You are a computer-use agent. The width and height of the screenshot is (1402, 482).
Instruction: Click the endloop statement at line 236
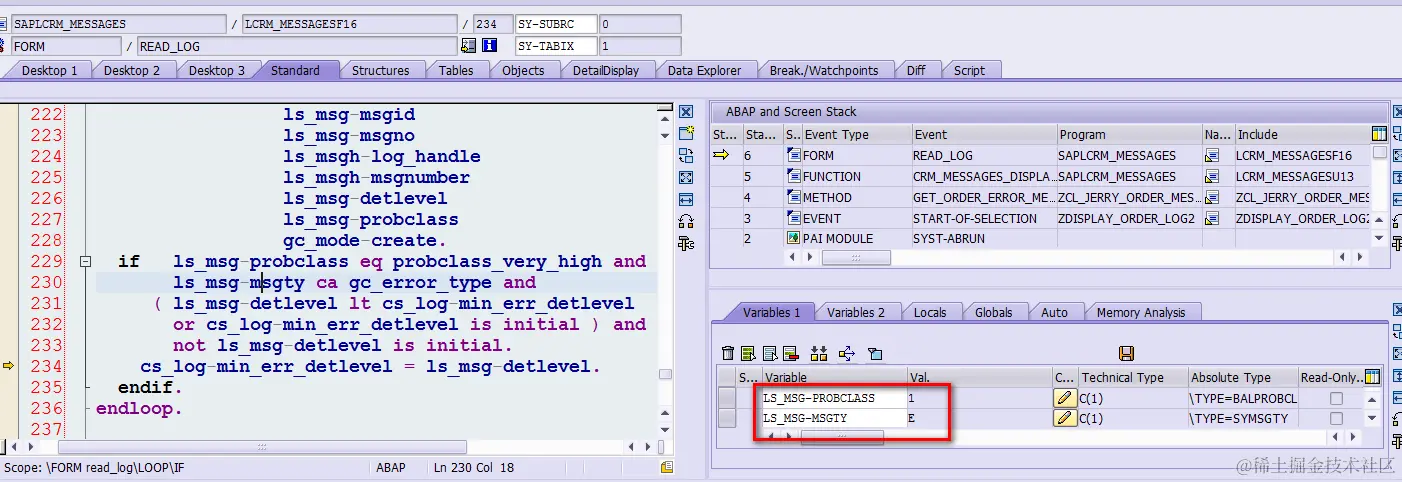[139, 408]
